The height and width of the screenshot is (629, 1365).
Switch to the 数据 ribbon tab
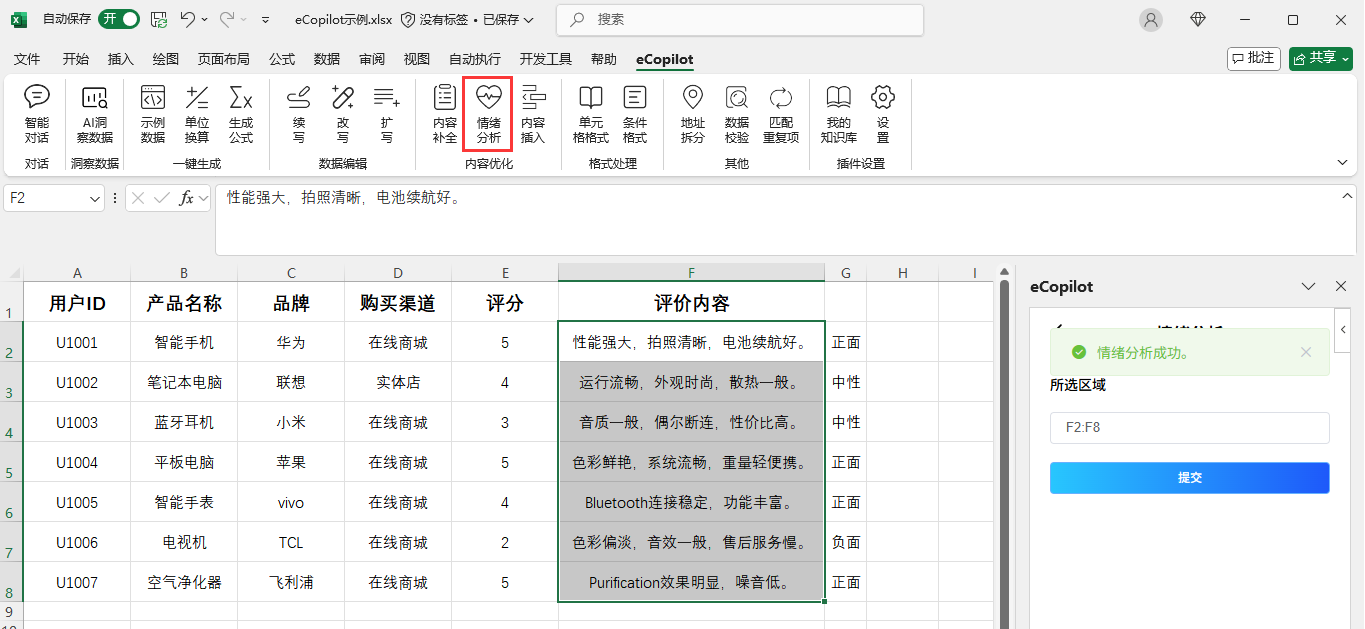[x=326, y=59]
